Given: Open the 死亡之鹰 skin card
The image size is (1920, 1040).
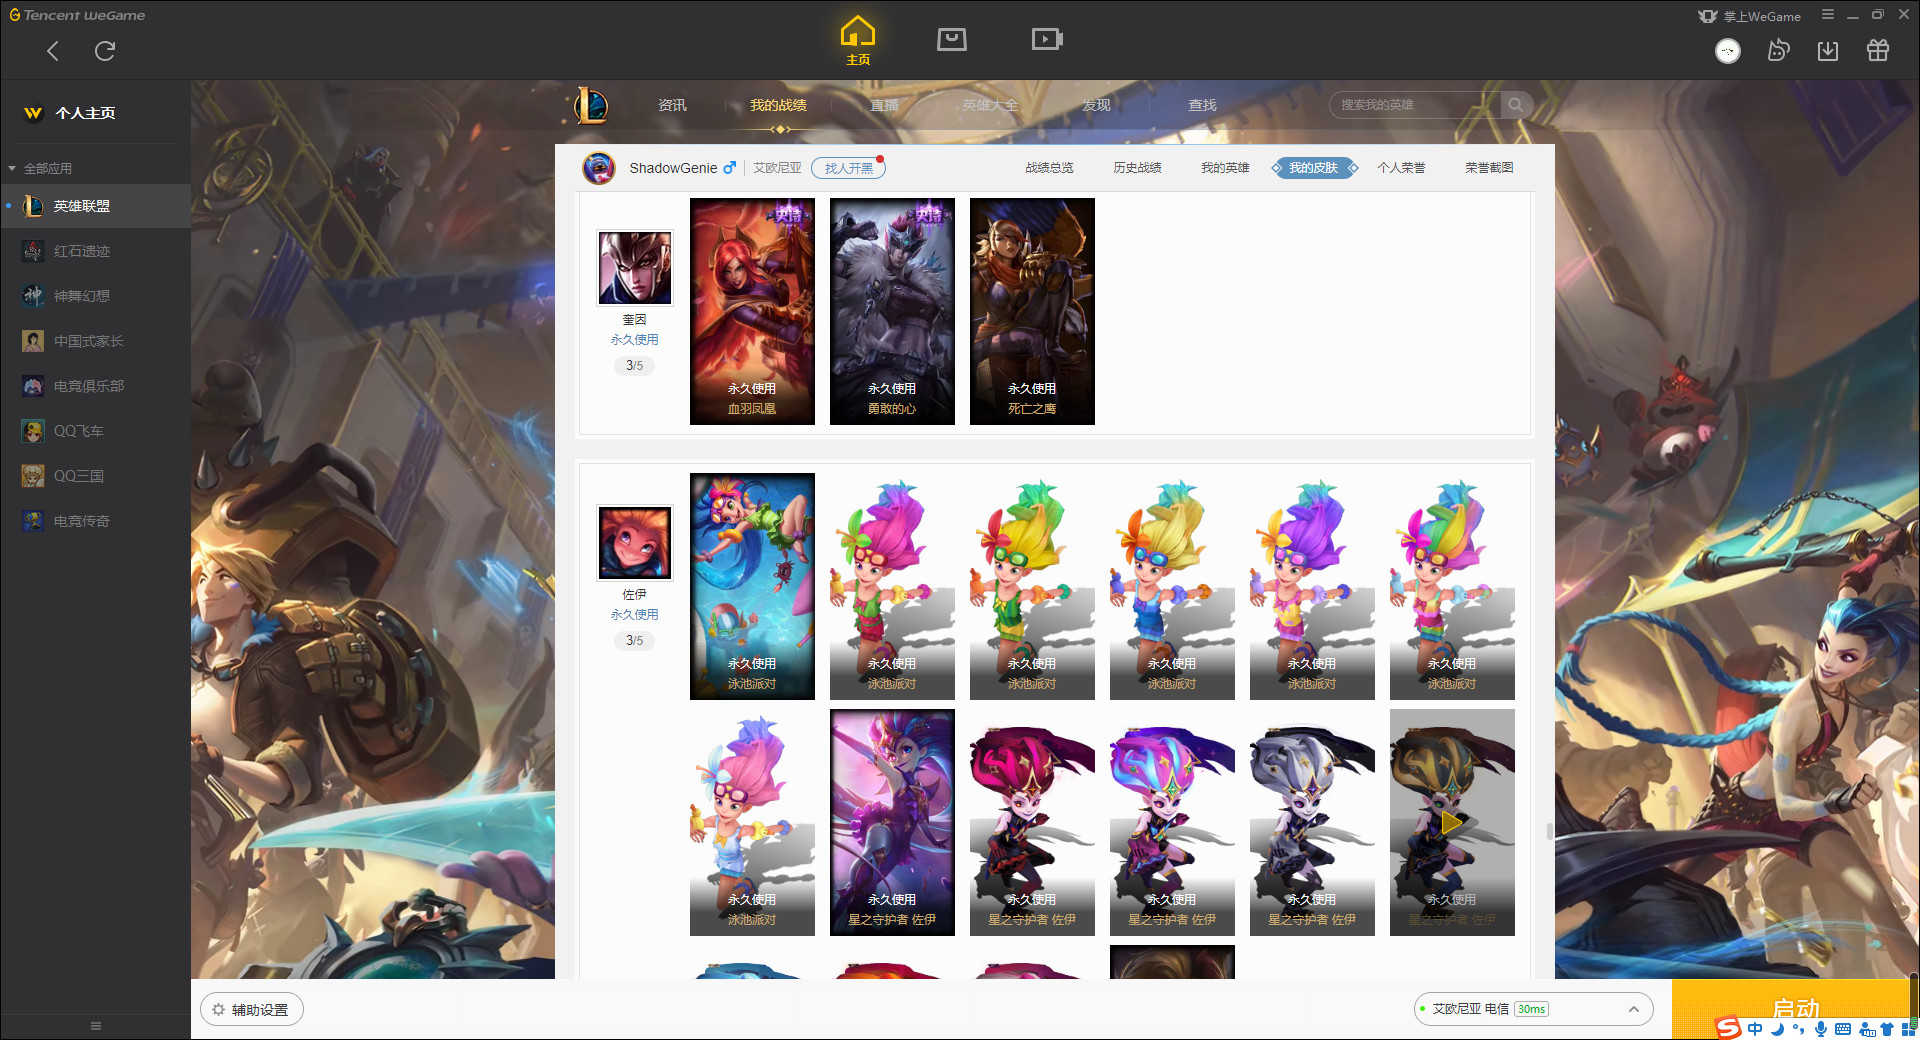Looking at the screenshot, I should (1032, 311).
